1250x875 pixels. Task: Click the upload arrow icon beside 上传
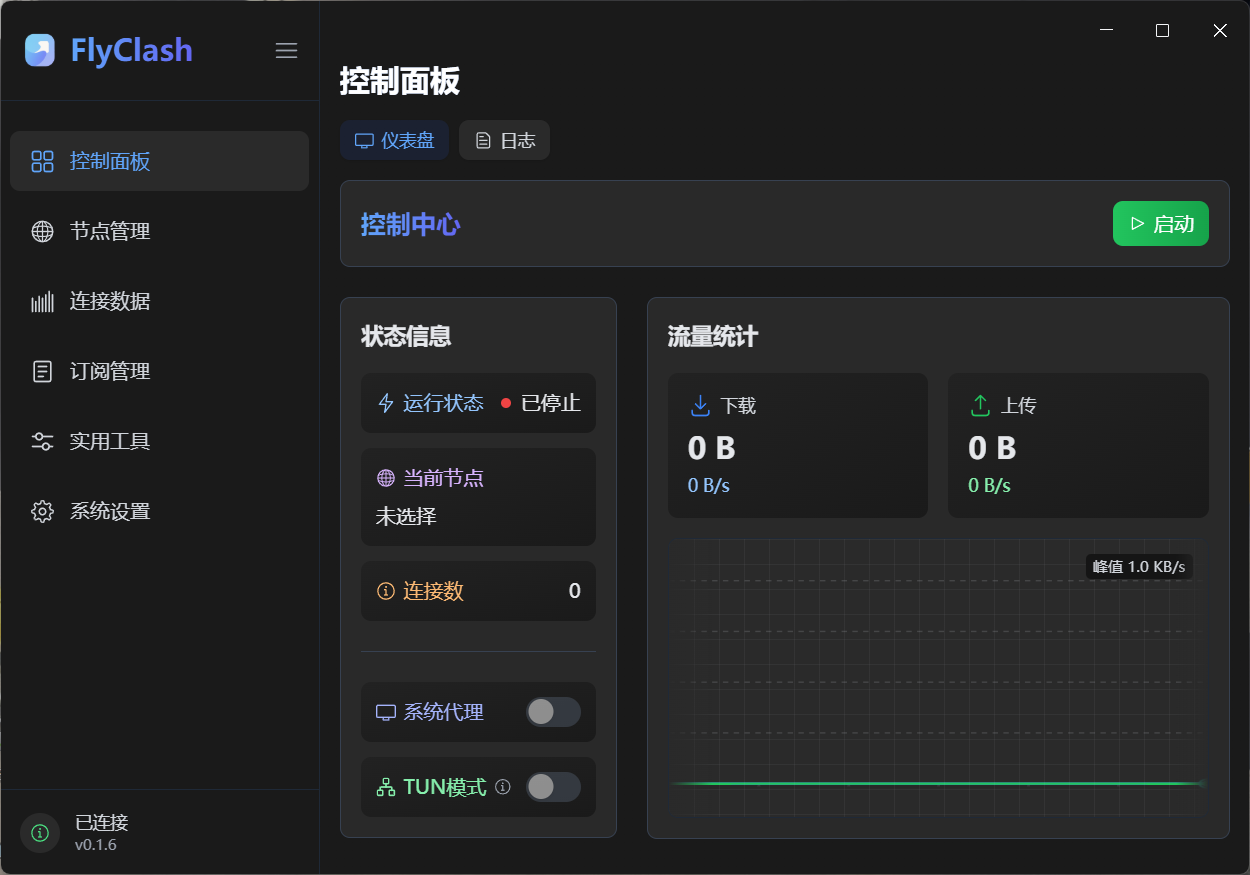980,405
